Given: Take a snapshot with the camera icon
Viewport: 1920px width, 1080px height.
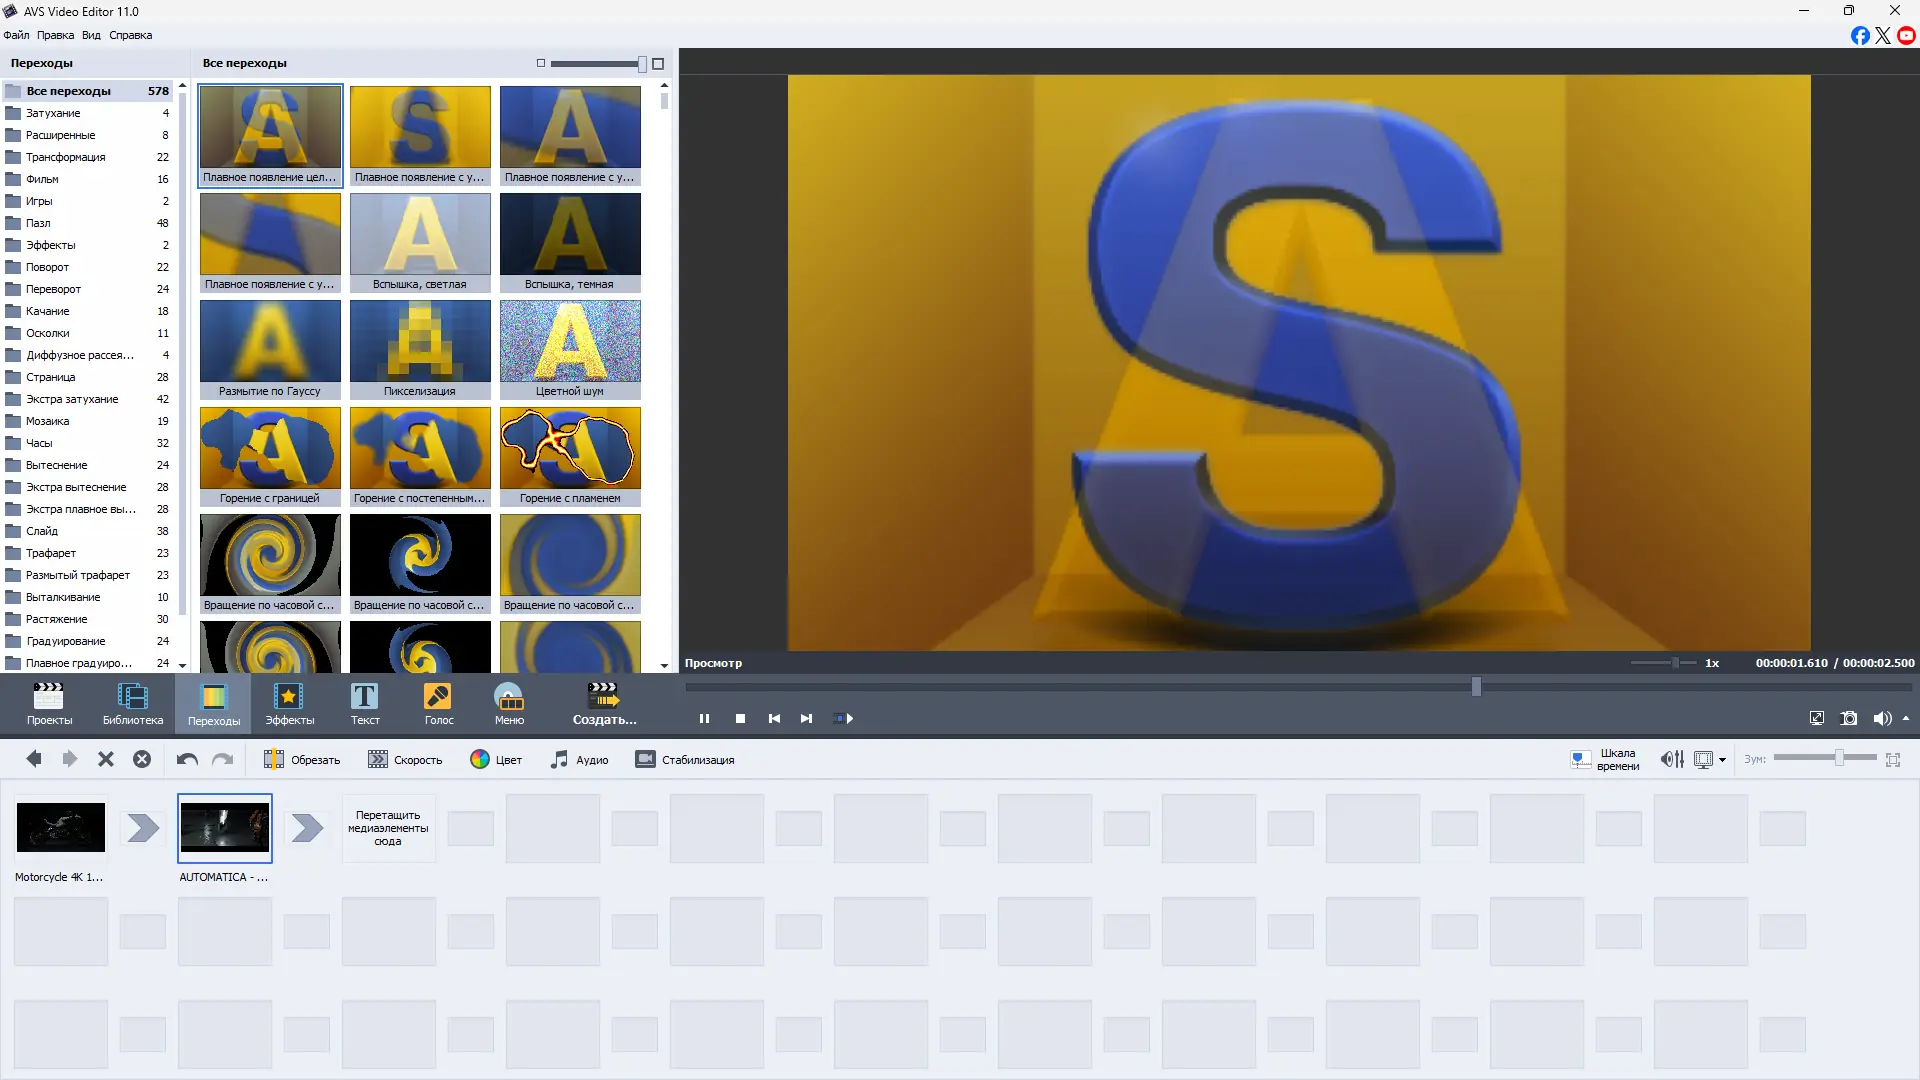Looking at the screenshot, I should (1849, 718).
